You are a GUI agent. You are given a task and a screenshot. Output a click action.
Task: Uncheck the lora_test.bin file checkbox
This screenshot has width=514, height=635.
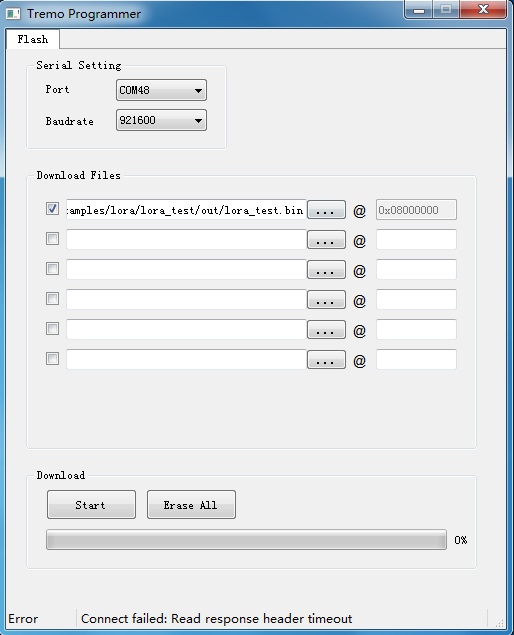pyautogui.click(x=52, y=209)
